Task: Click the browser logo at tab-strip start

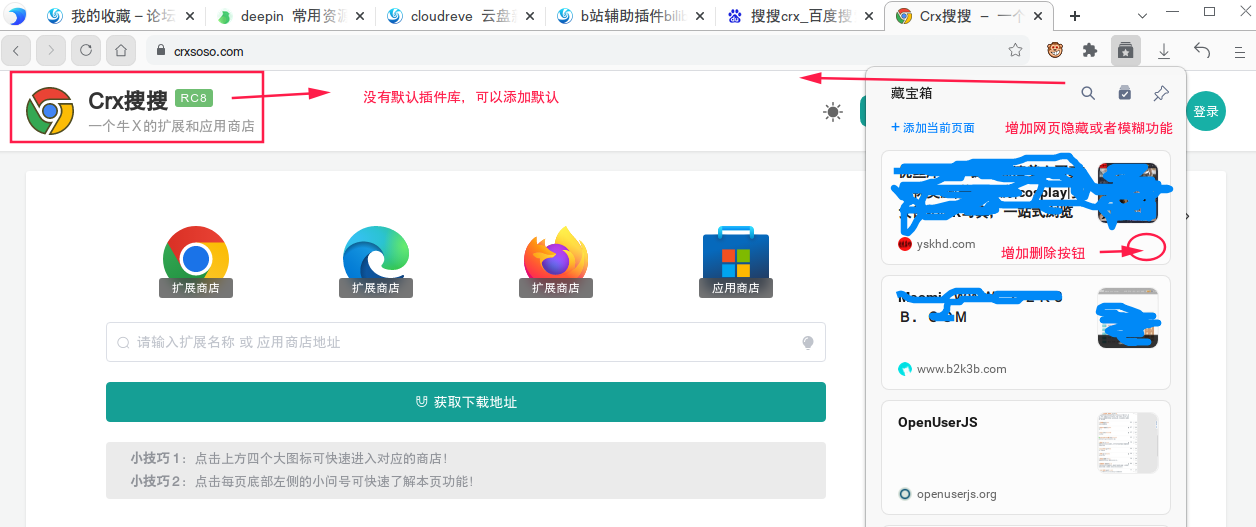Action: coord(16,16)
